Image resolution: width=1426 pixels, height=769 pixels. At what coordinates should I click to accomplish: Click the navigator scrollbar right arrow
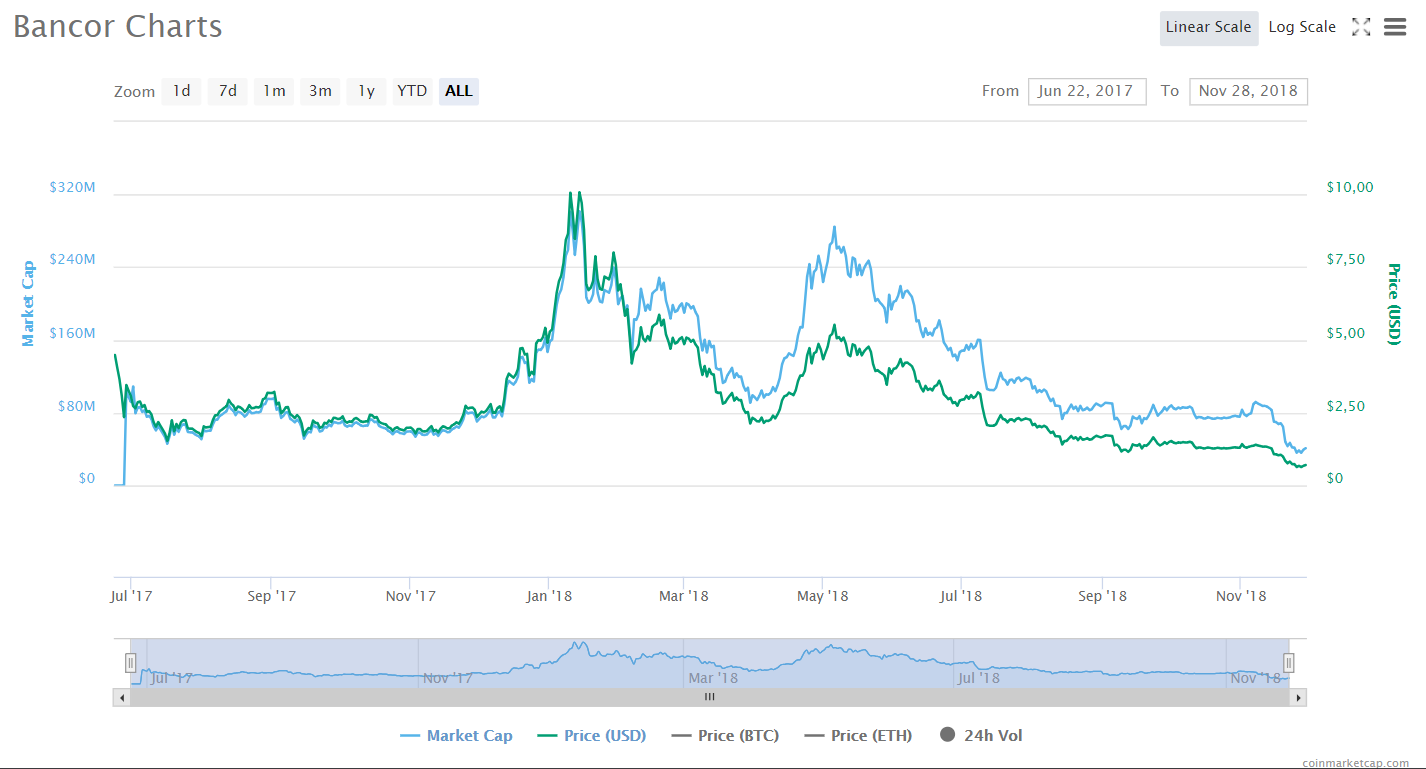click(1298, 697)
